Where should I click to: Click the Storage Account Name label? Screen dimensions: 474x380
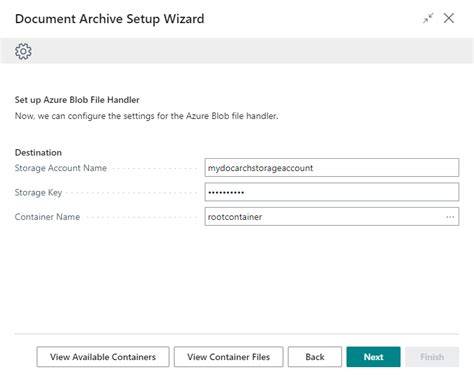click(61, 168)
